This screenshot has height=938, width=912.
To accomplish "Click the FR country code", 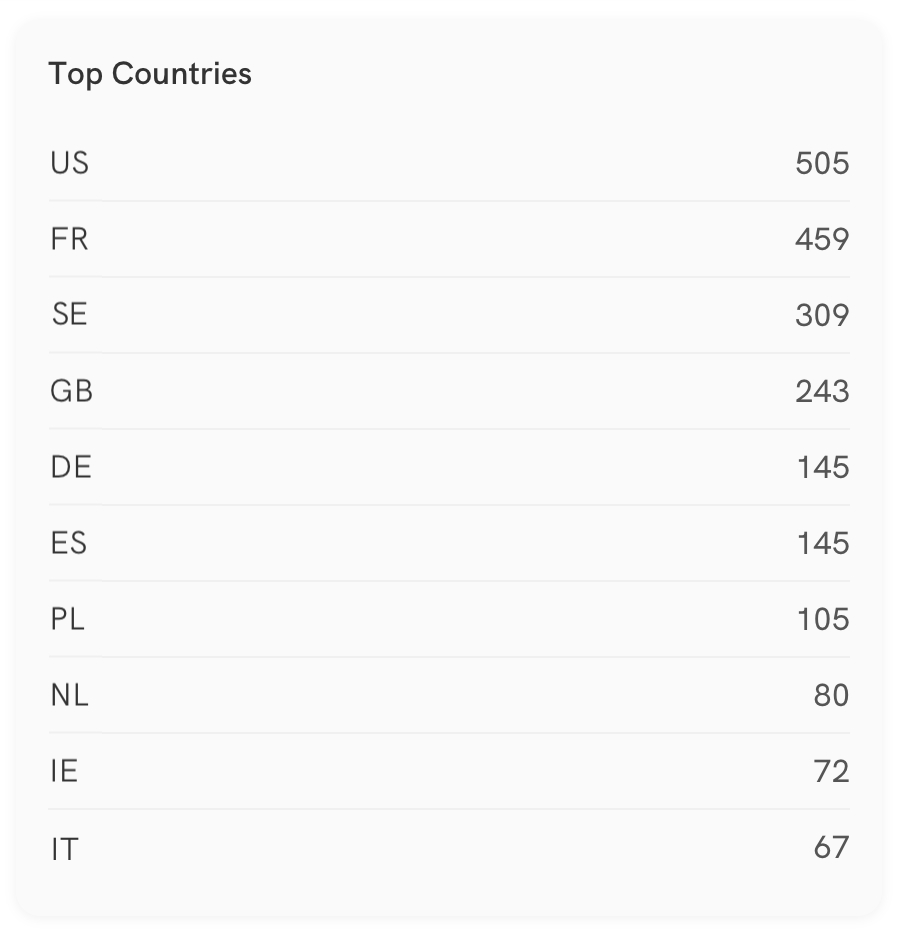I will [70, 239].
